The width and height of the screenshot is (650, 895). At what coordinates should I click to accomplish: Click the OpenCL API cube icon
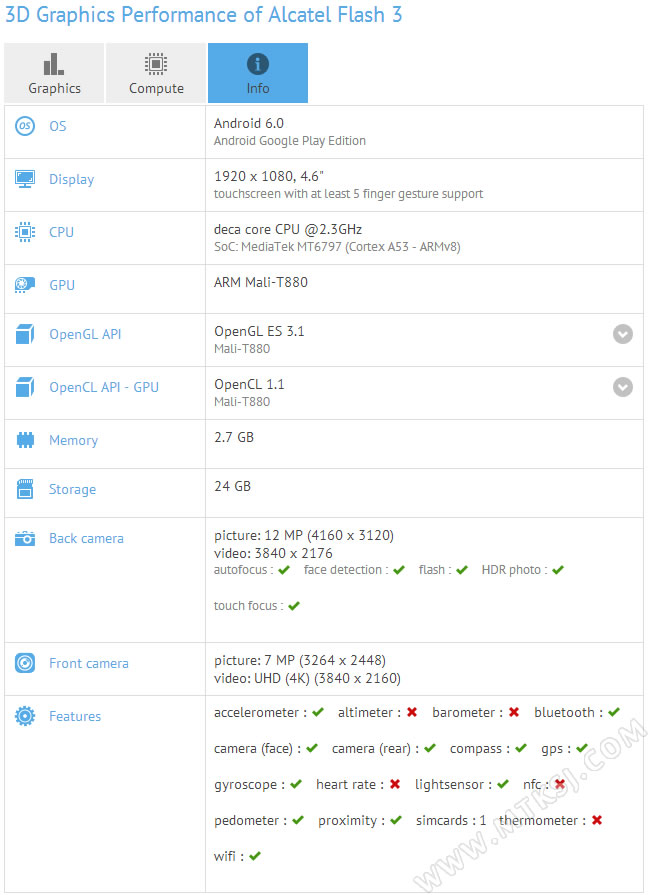point(25,387)
